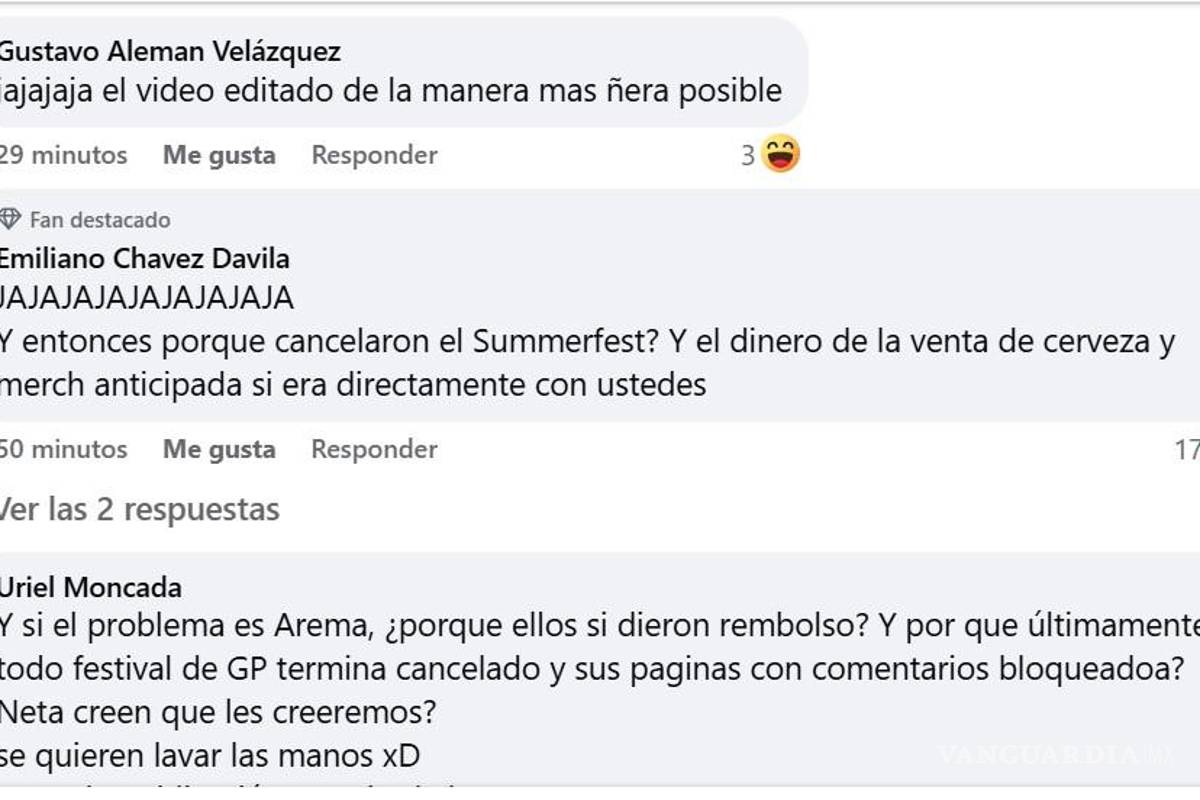
Task: Like Emiliano's comment with Me gusta
Action: coord(219,449)
